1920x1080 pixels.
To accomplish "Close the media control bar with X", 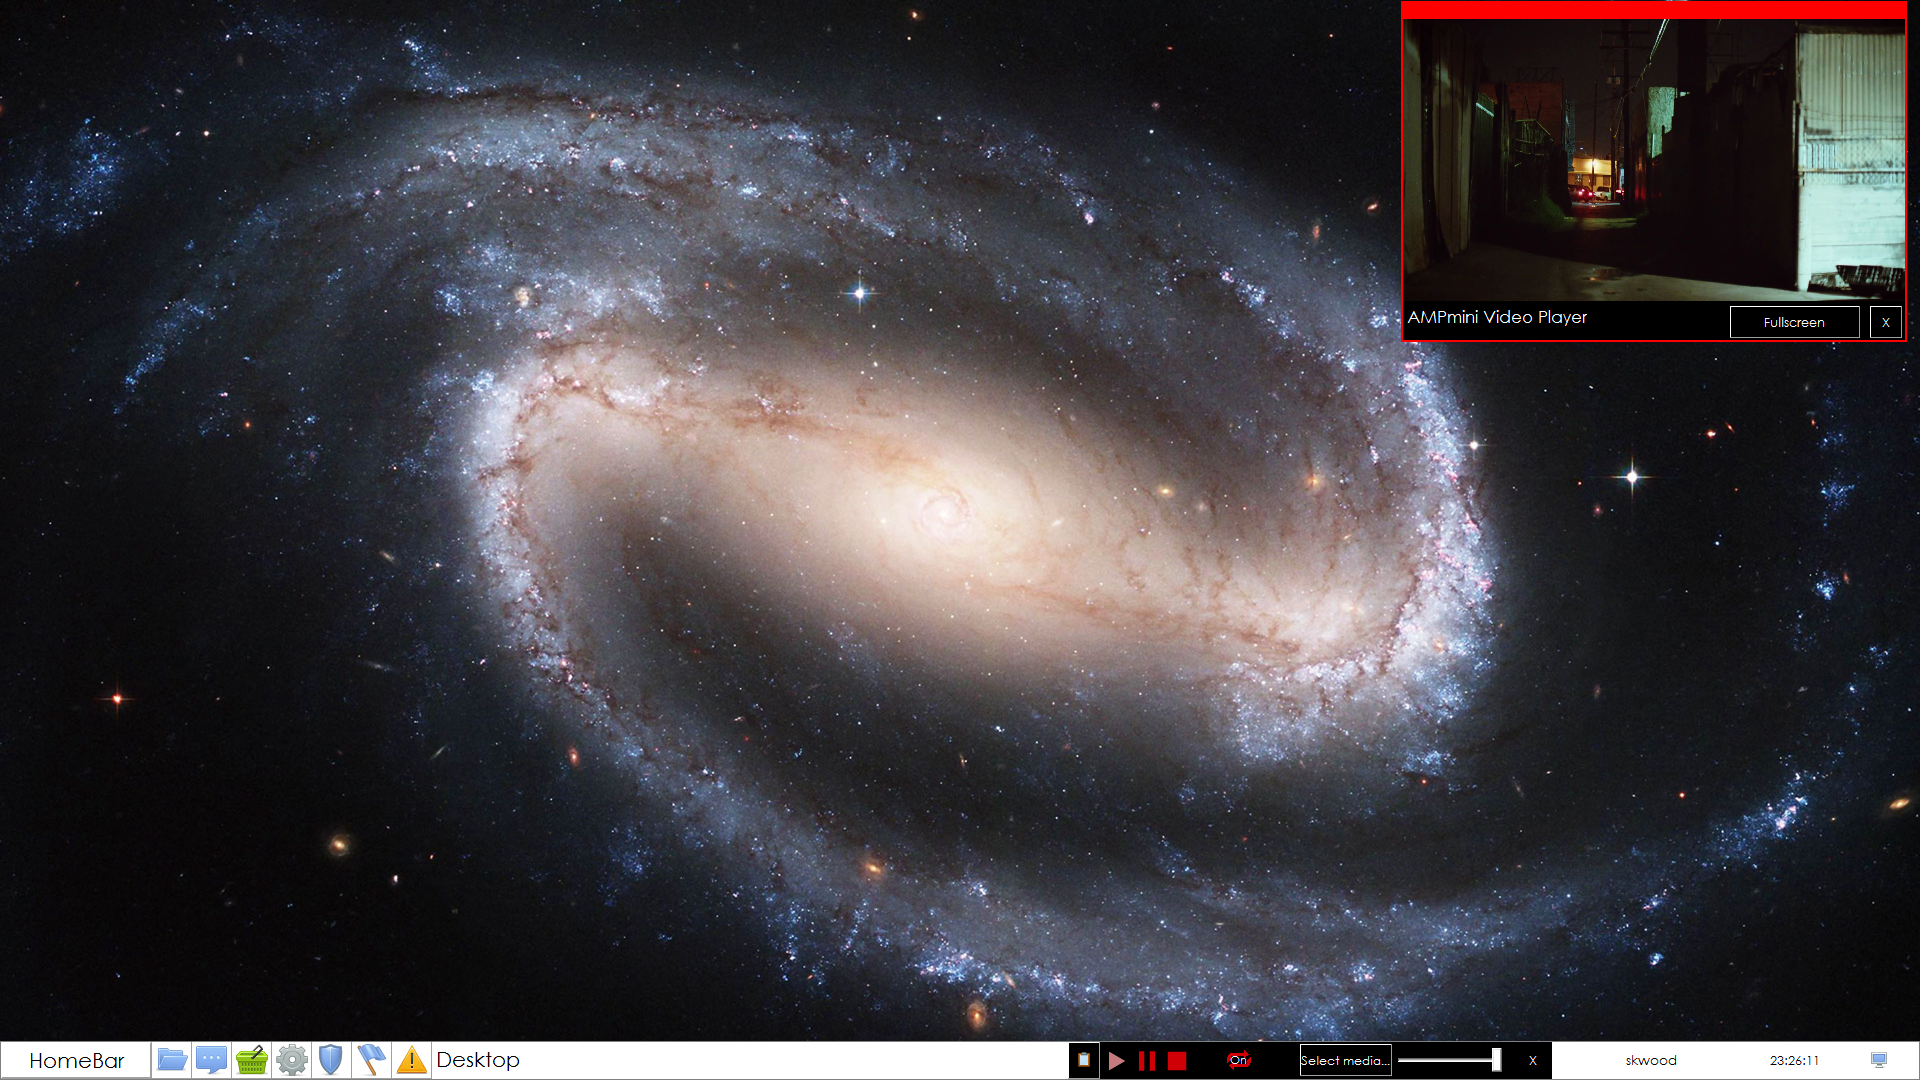I will pyautogui.click(x=1532, y=1061).
